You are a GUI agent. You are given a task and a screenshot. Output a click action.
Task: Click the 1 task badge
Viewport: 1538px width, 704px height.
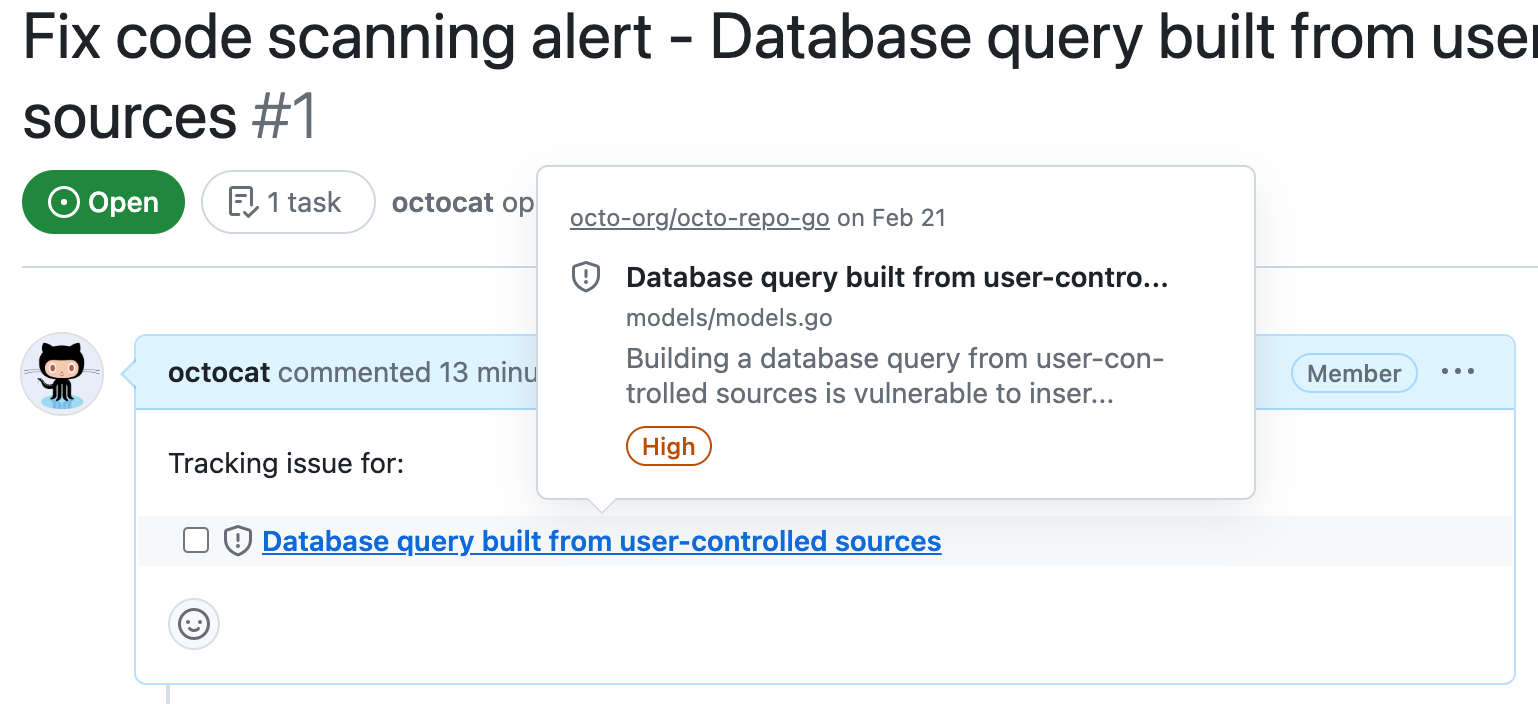(288, 202)
